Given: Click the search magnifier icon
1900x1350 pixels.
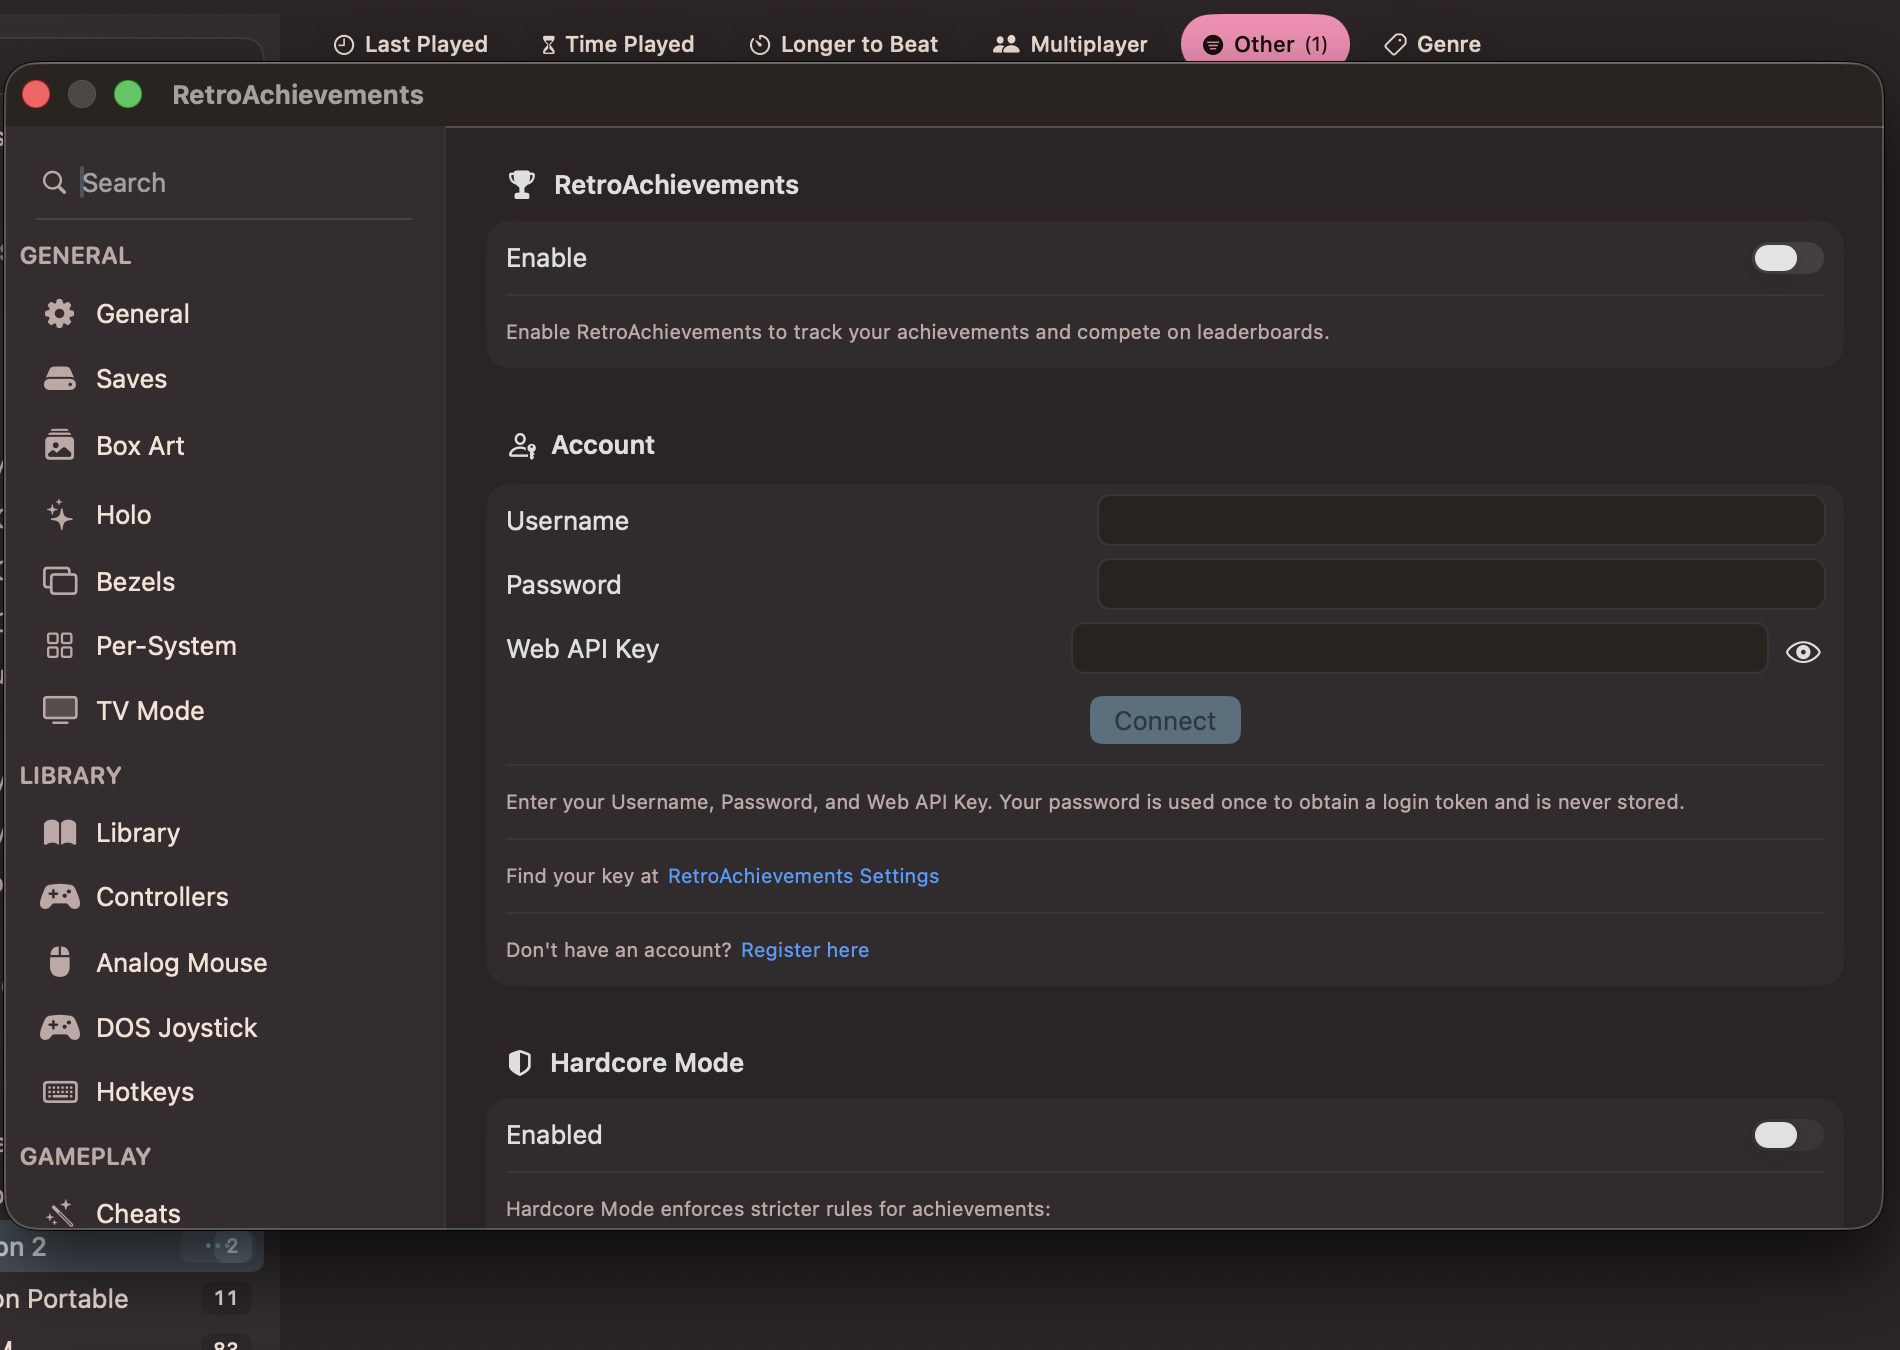Looking at the screenshot, I should pos(54,182).
